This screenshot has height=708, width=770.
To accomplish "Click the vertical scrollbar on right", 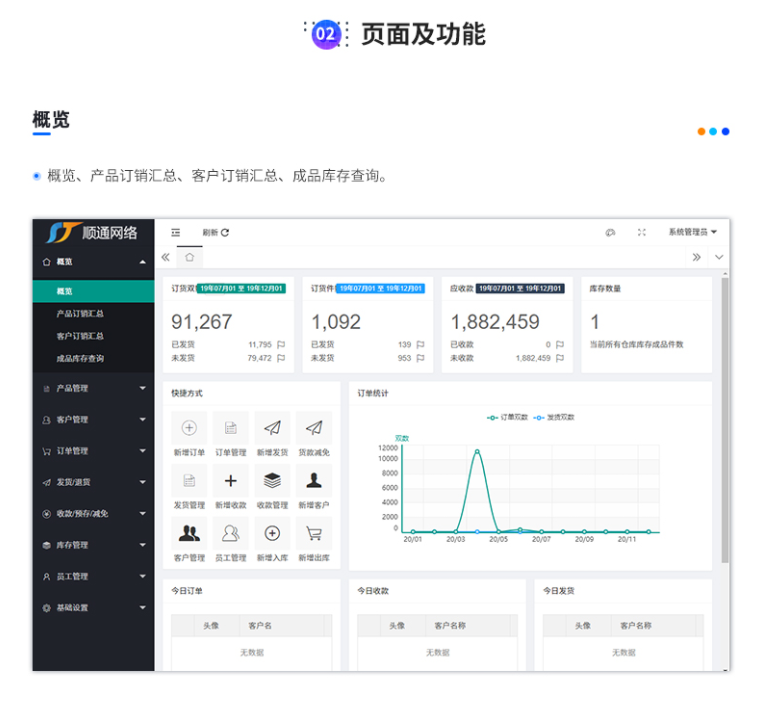I will point(725,420).
